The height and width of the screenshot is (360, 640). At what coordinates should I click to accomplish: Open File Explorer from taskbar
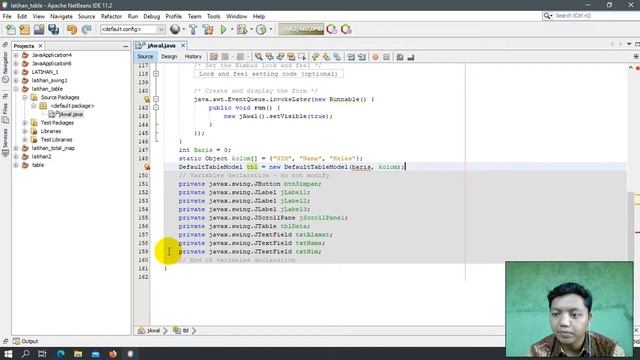pyautogui.click(x=78, y=354)
